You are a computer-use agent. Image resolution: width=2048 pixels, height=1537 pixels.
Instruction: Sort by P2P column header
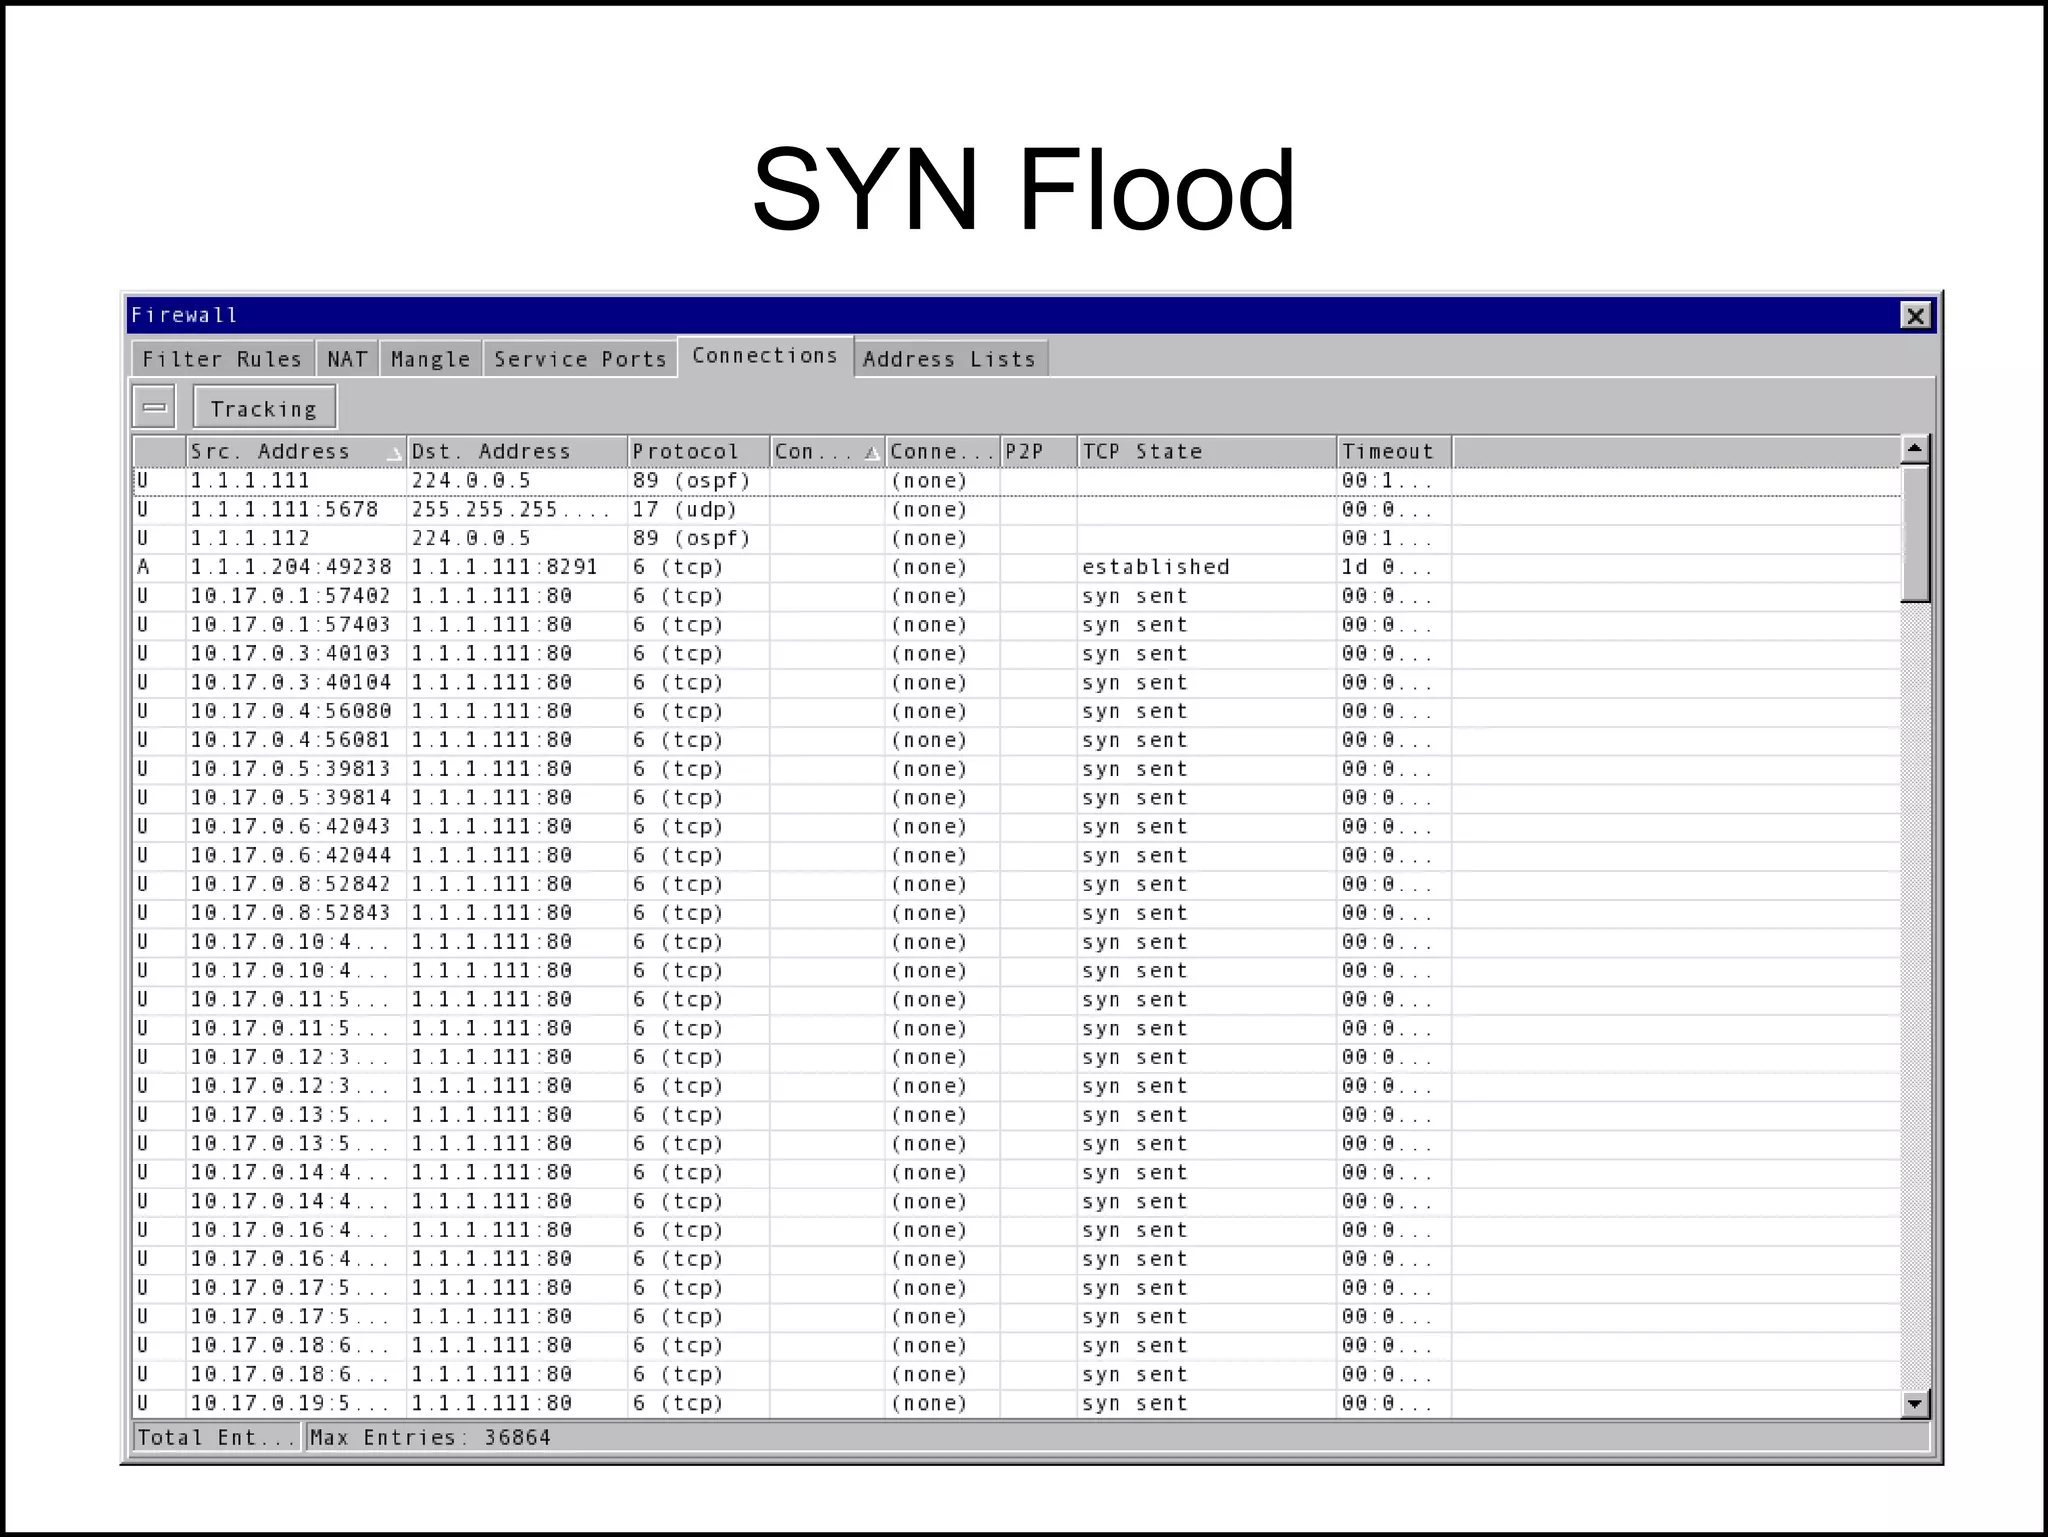1038,451
